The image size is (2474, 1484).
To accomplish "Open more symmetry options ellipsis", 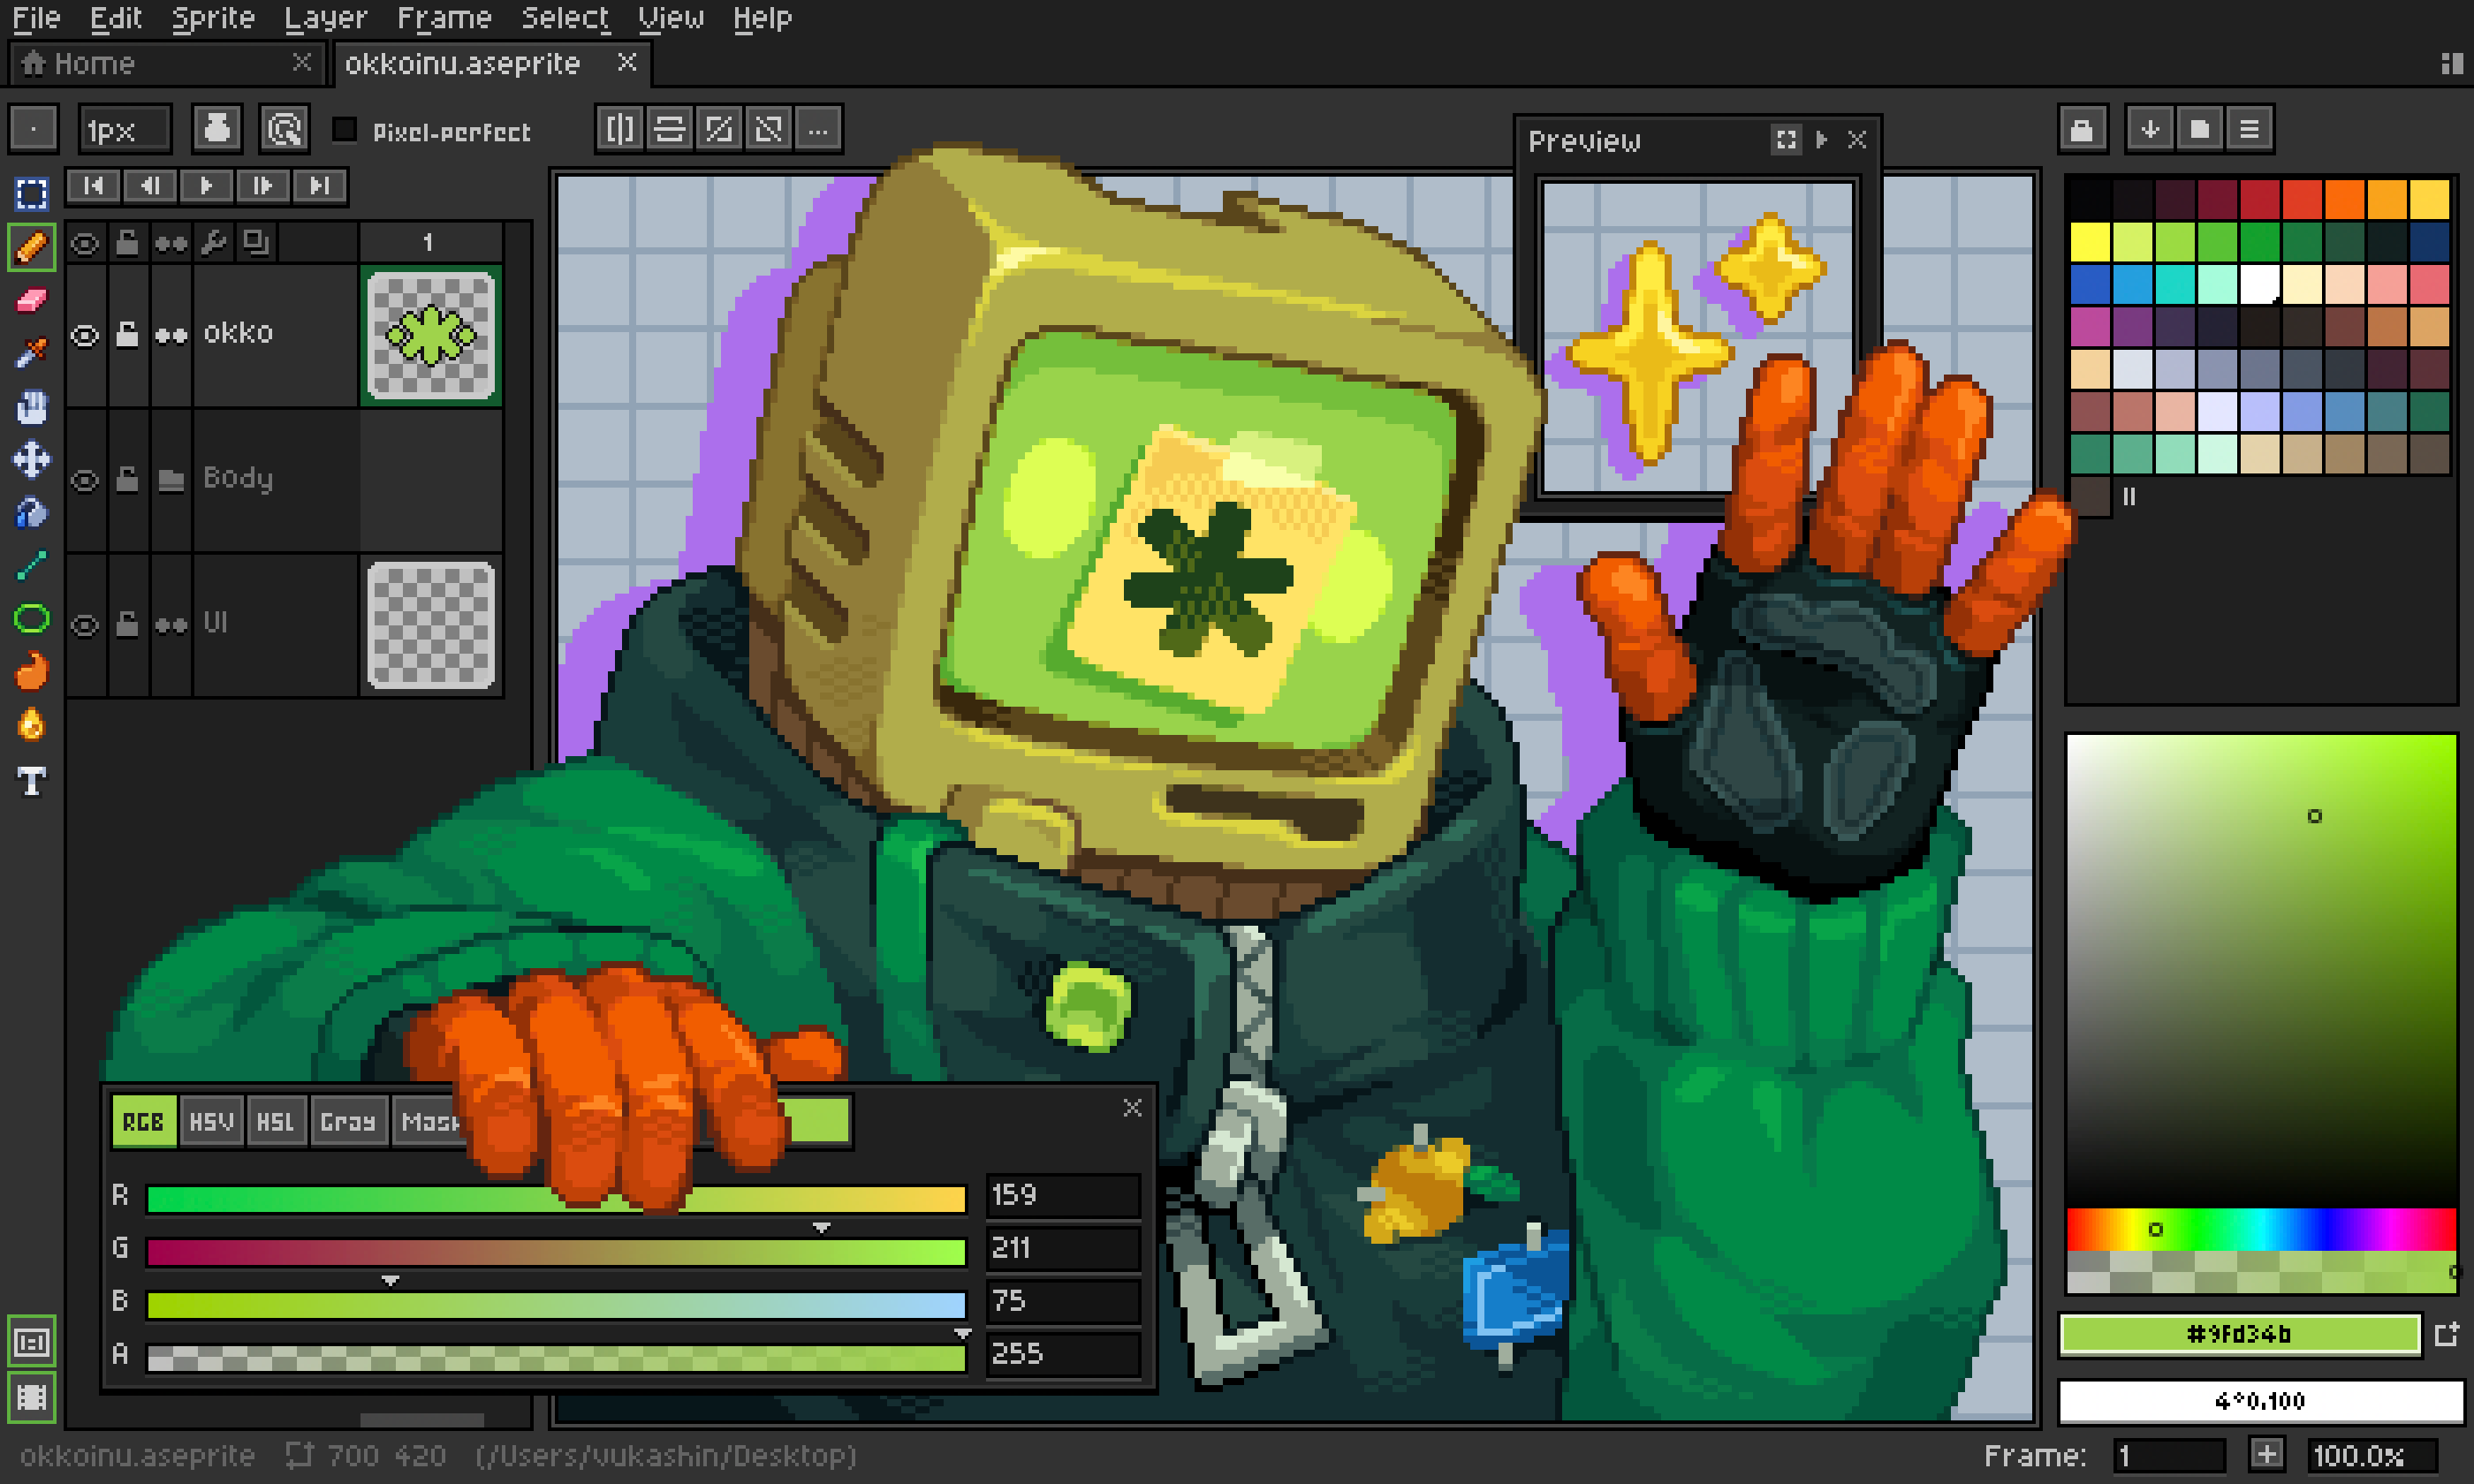I will point(818,129).
